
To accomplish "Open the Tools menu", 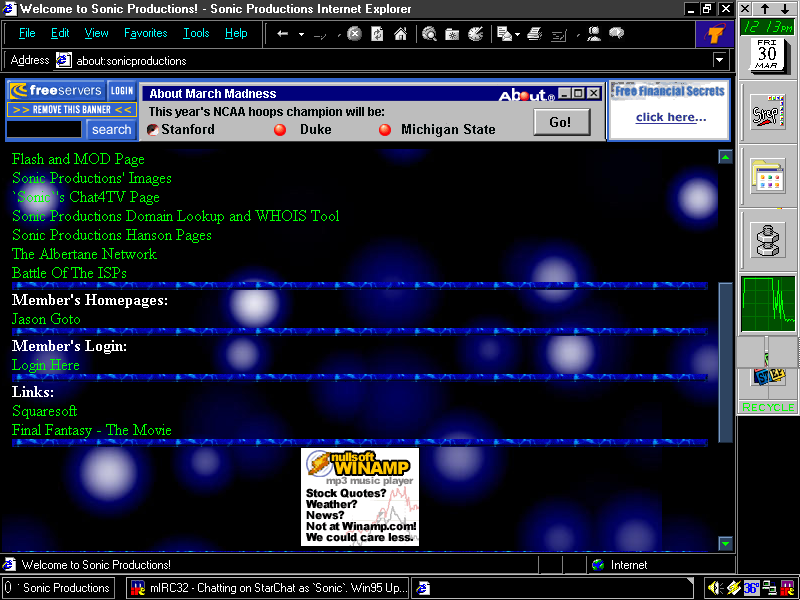I will click(196, 33).
